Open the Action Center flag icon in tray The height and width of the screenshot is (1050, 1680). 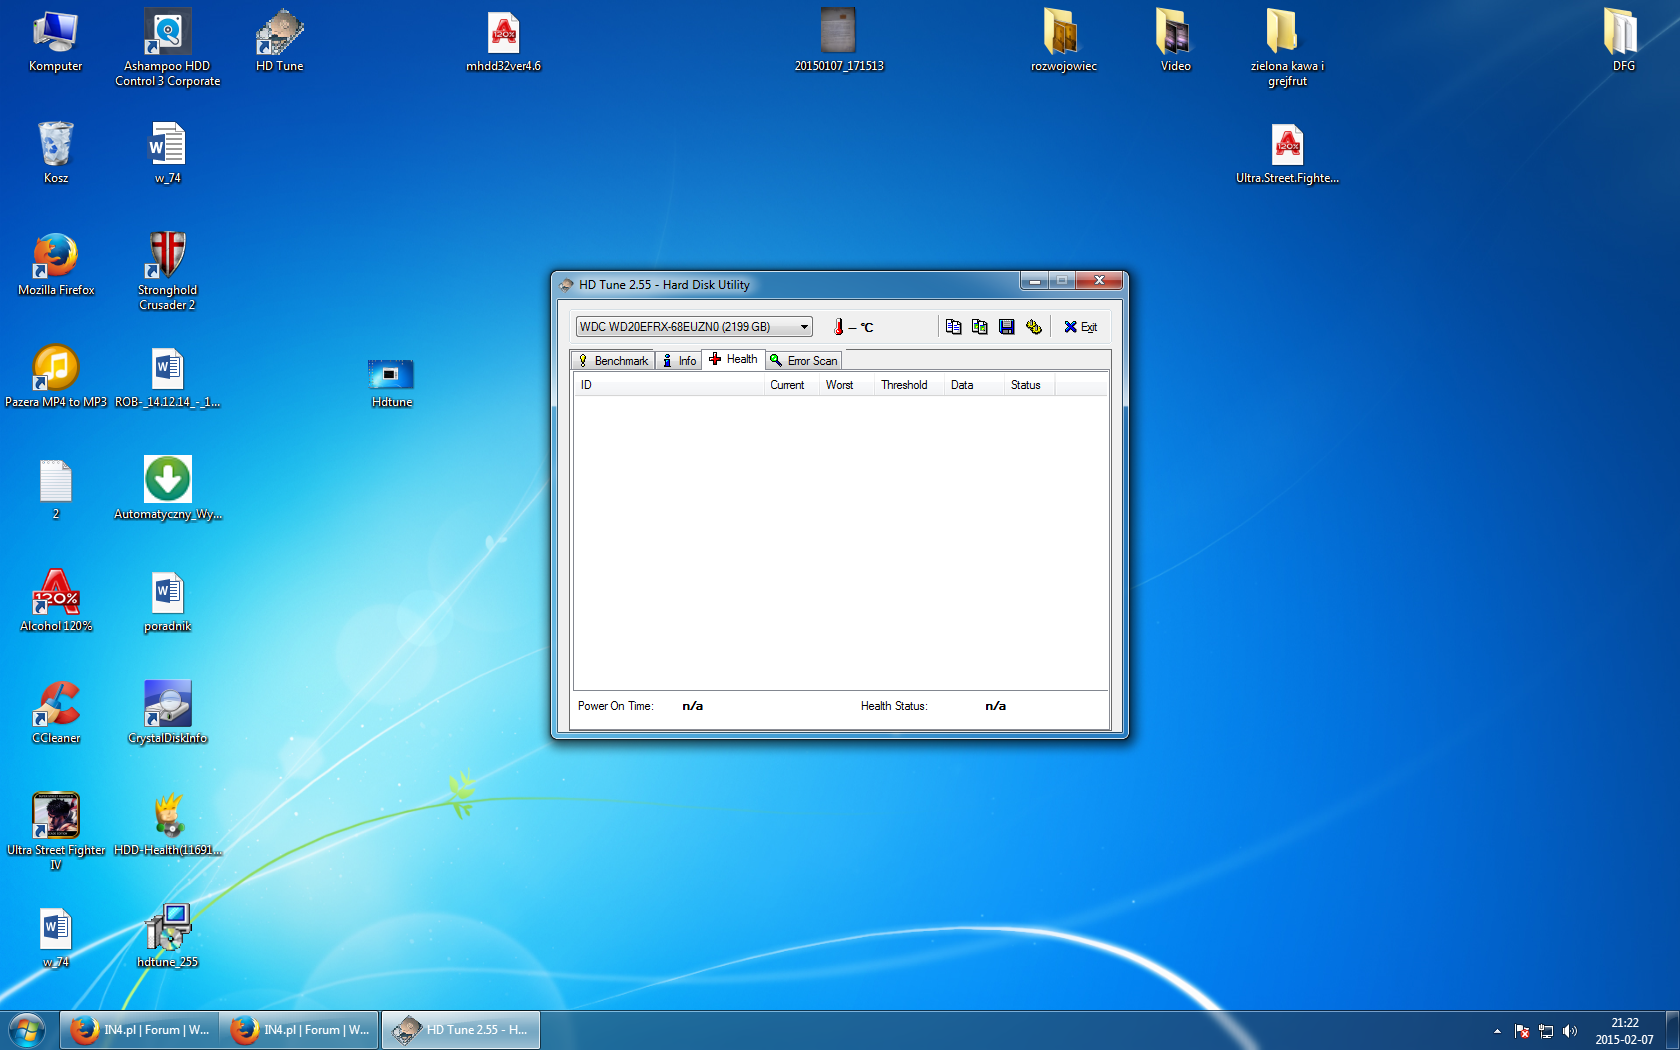tap(1522, 1031)
